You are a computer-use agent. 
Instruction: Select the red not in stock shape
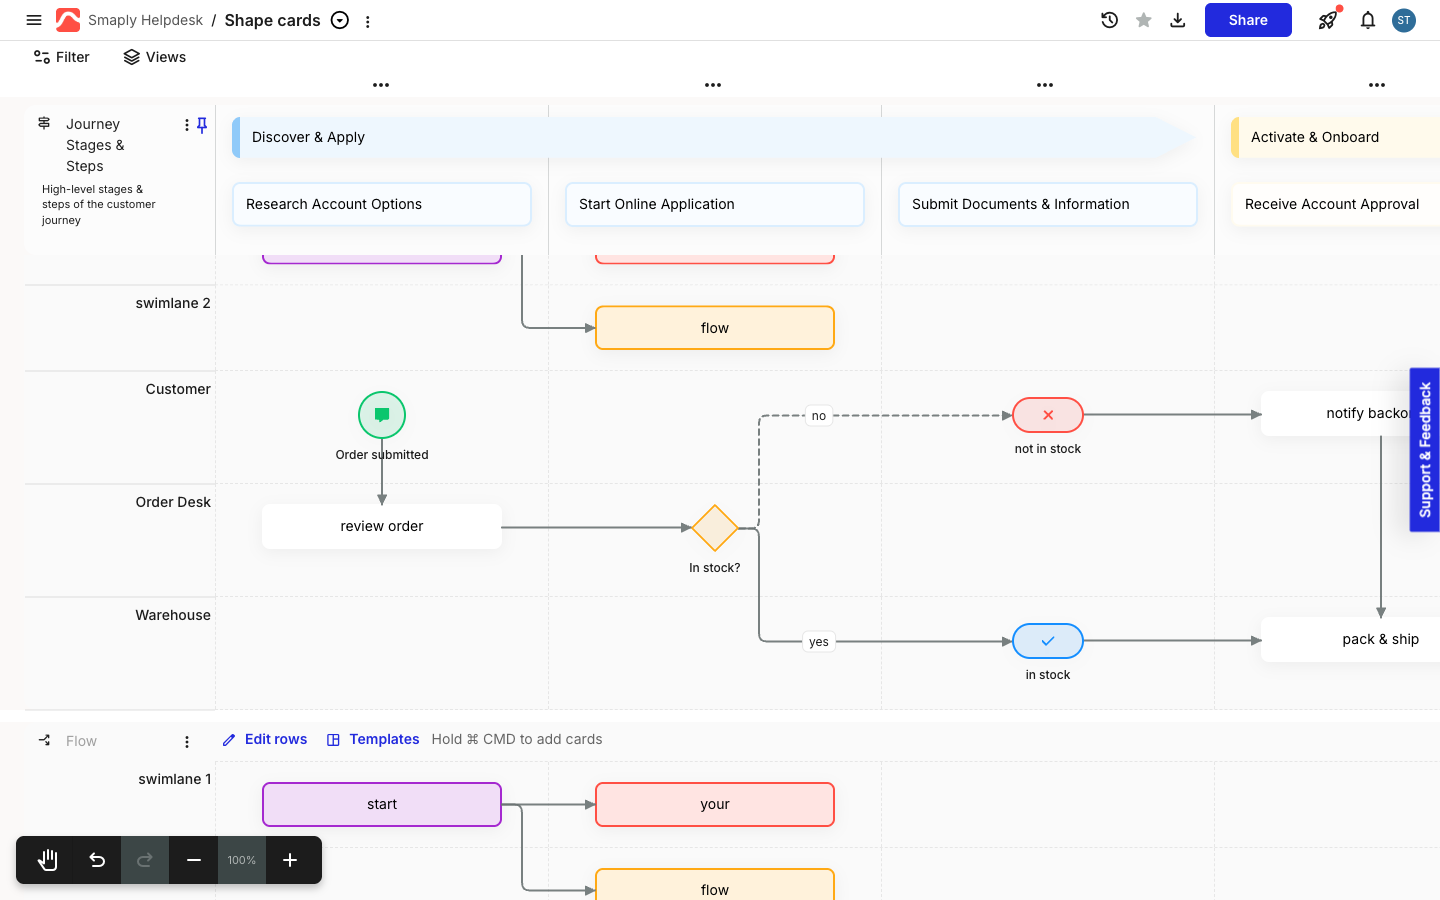(1048, 415)
